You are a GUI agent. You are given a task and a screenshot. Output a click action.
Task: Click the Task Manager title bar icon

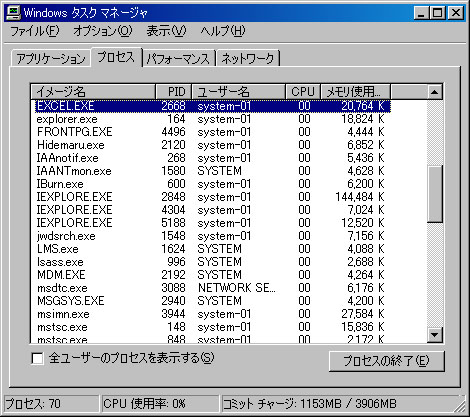(13, 13)
